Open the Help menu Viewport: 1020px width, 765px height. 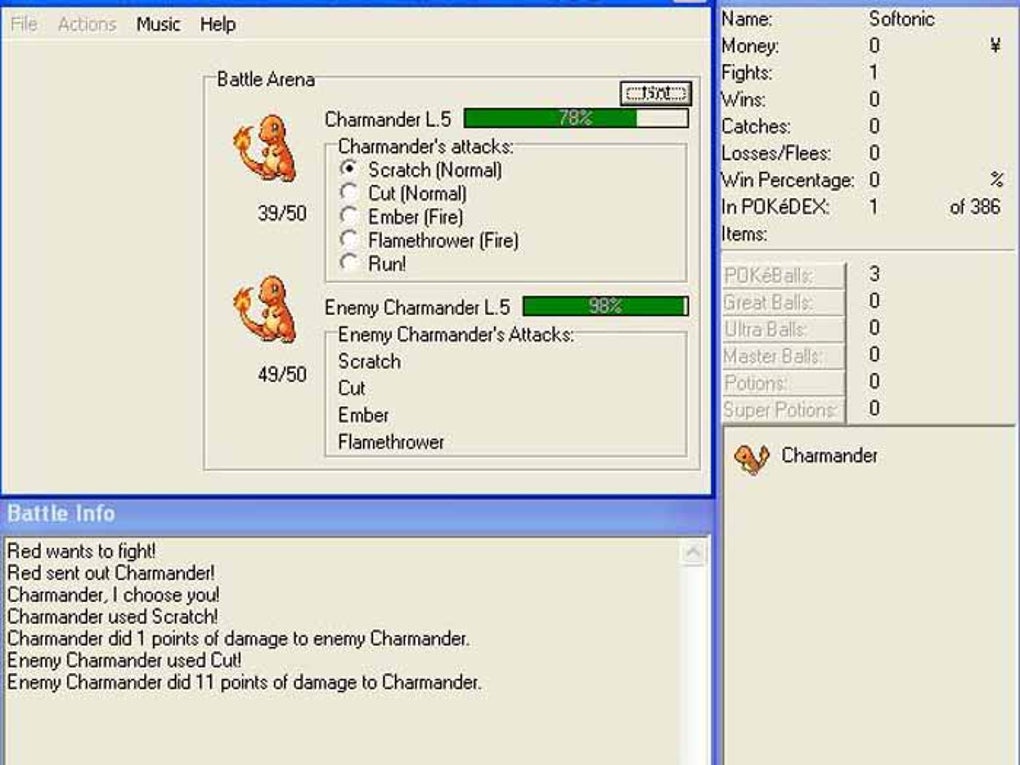click(x=218, y=24)
